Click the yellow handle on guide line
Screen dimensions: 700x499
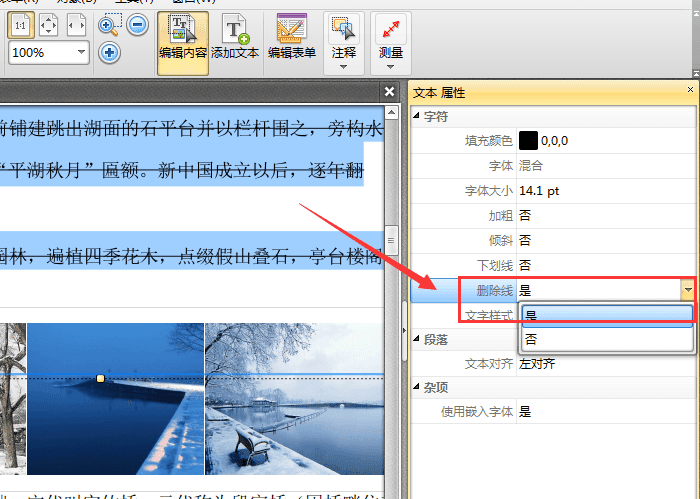pyautogui.click(x=100, y=378)
